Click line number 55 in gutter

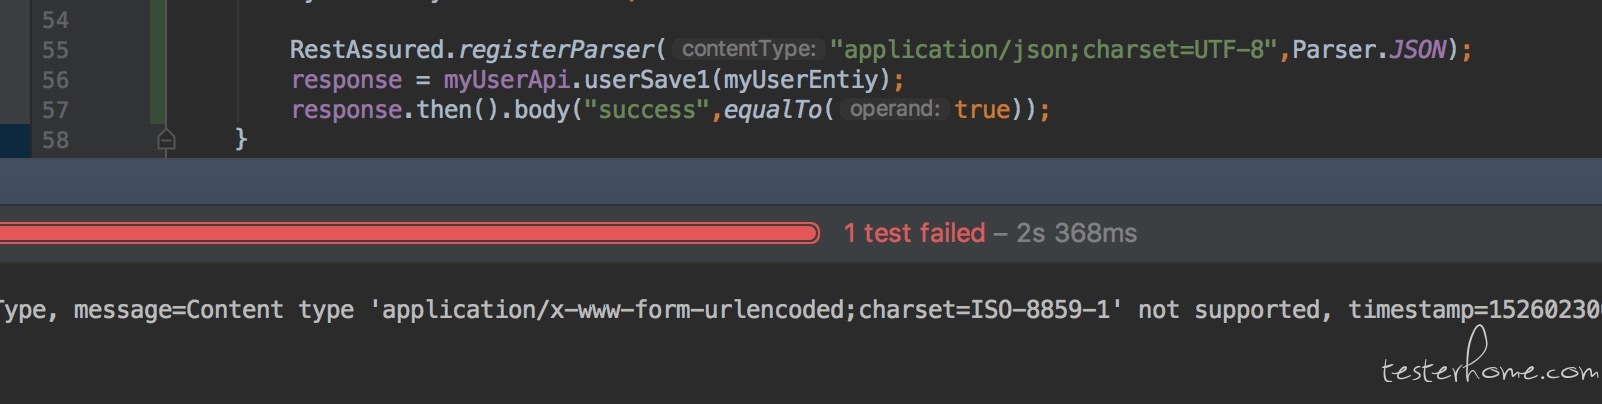(55, 50)
